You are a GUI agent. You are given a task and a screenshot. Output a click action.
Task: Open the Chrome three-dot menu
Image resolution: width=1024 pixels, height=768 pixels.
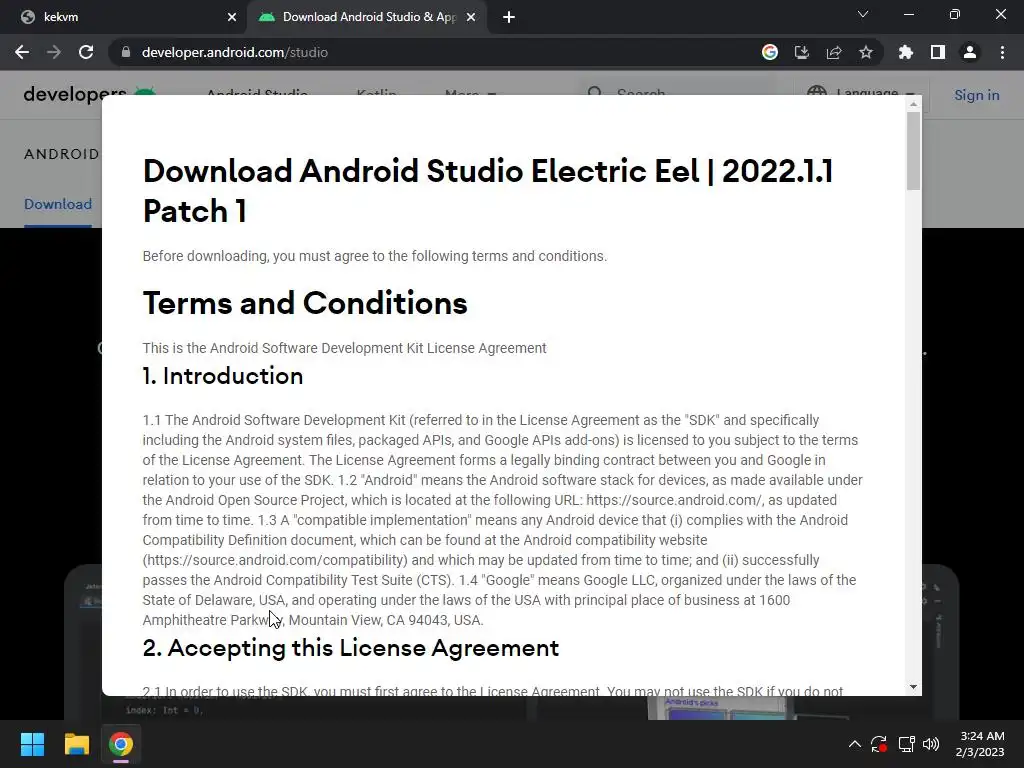coord(1002,52)
